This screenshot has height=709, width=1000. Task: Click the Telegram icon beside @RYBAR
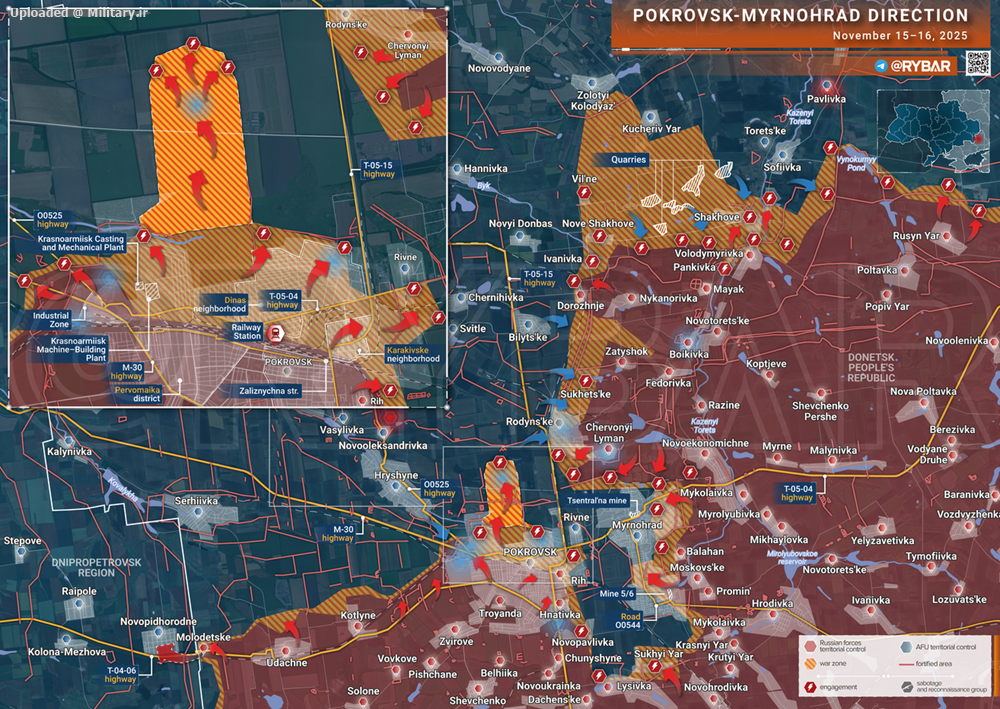[x=880, y=66]
